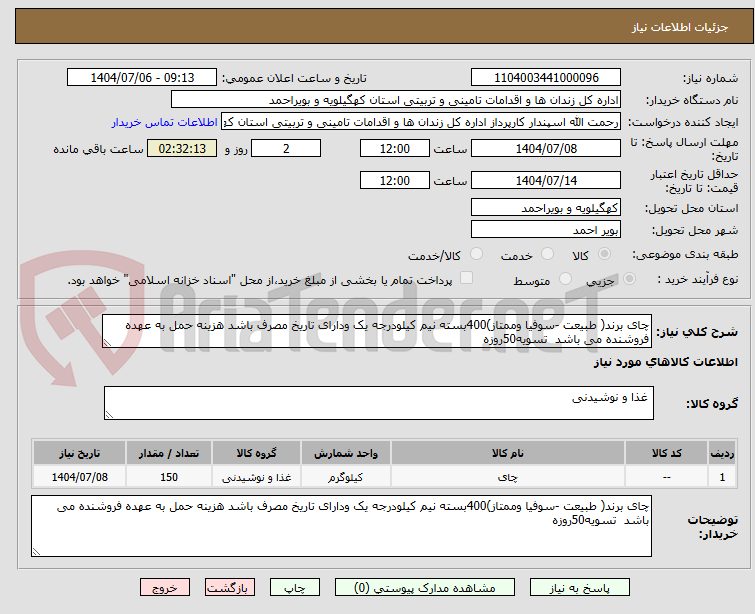Click the توضیحات خریدار text area
The image size is (755, 614).
341,526
